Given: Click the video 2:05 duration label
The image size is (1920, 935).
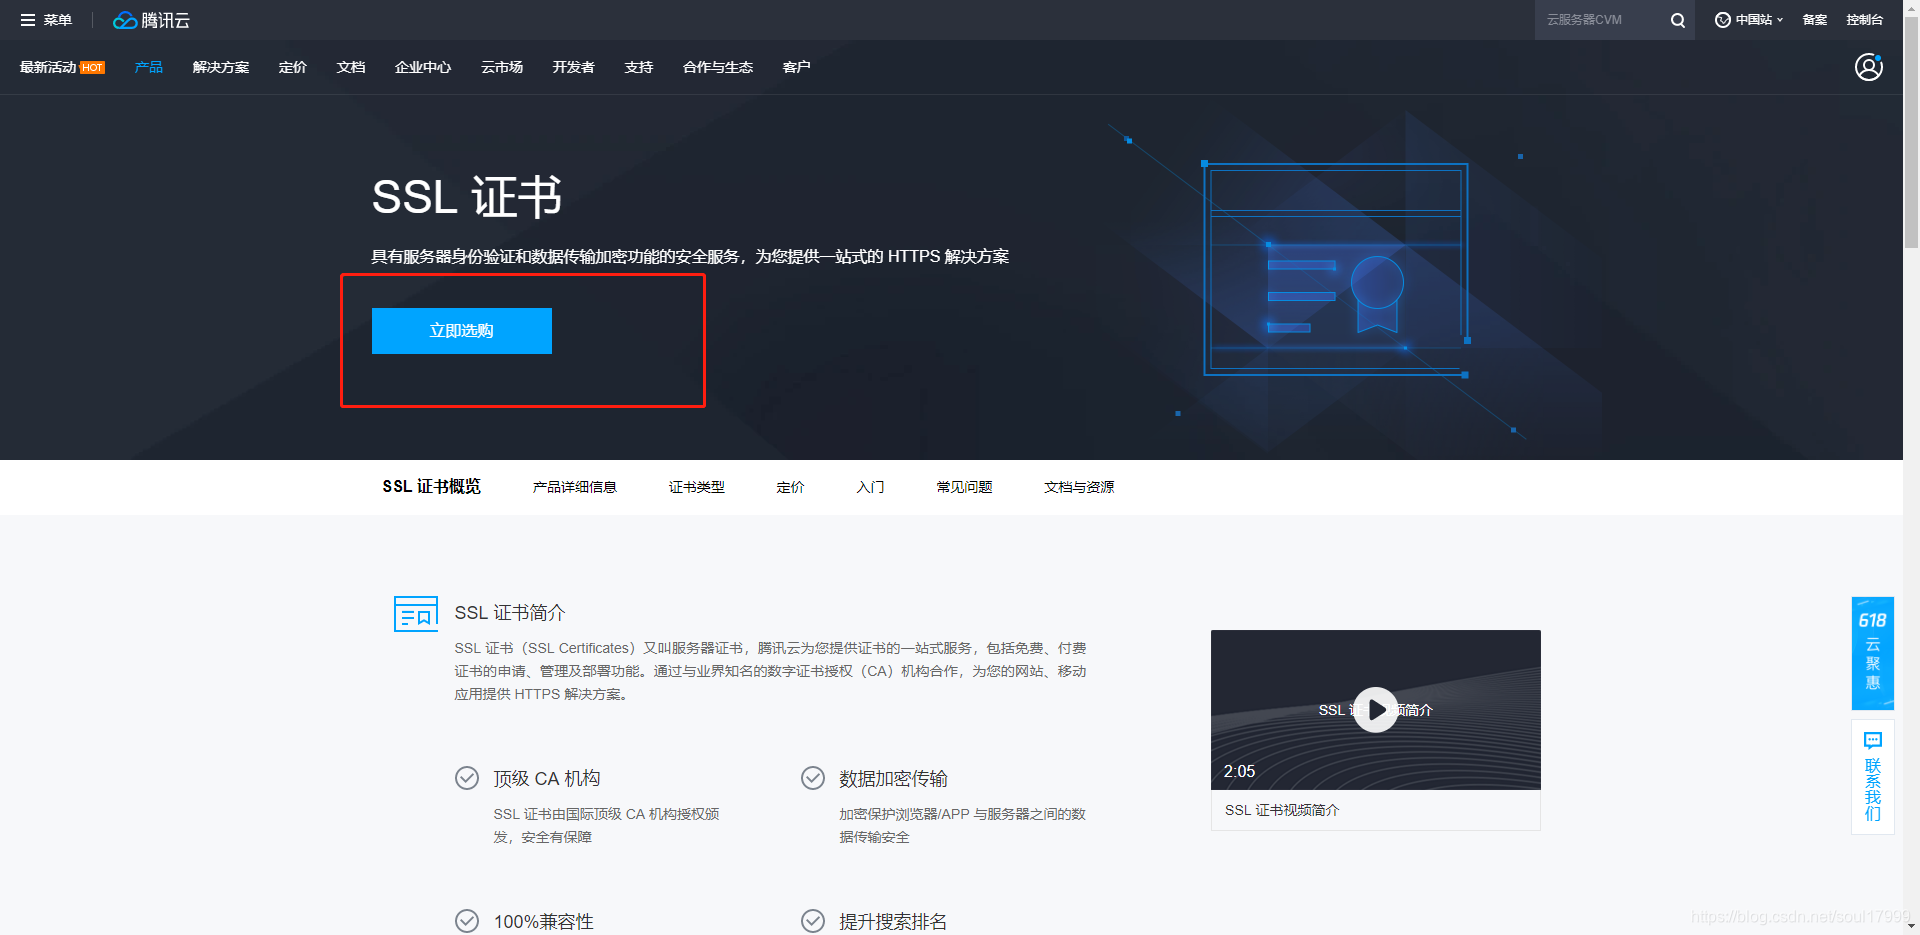Looking at the screenshot, I should coord(1239,771).
